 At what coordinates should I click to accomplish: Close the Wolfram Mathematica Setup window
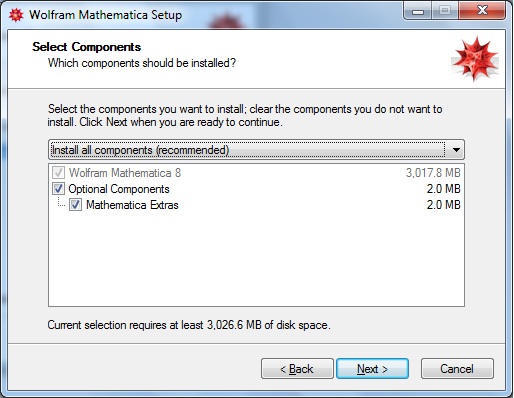pyautogui.click(x=482, y=11)
